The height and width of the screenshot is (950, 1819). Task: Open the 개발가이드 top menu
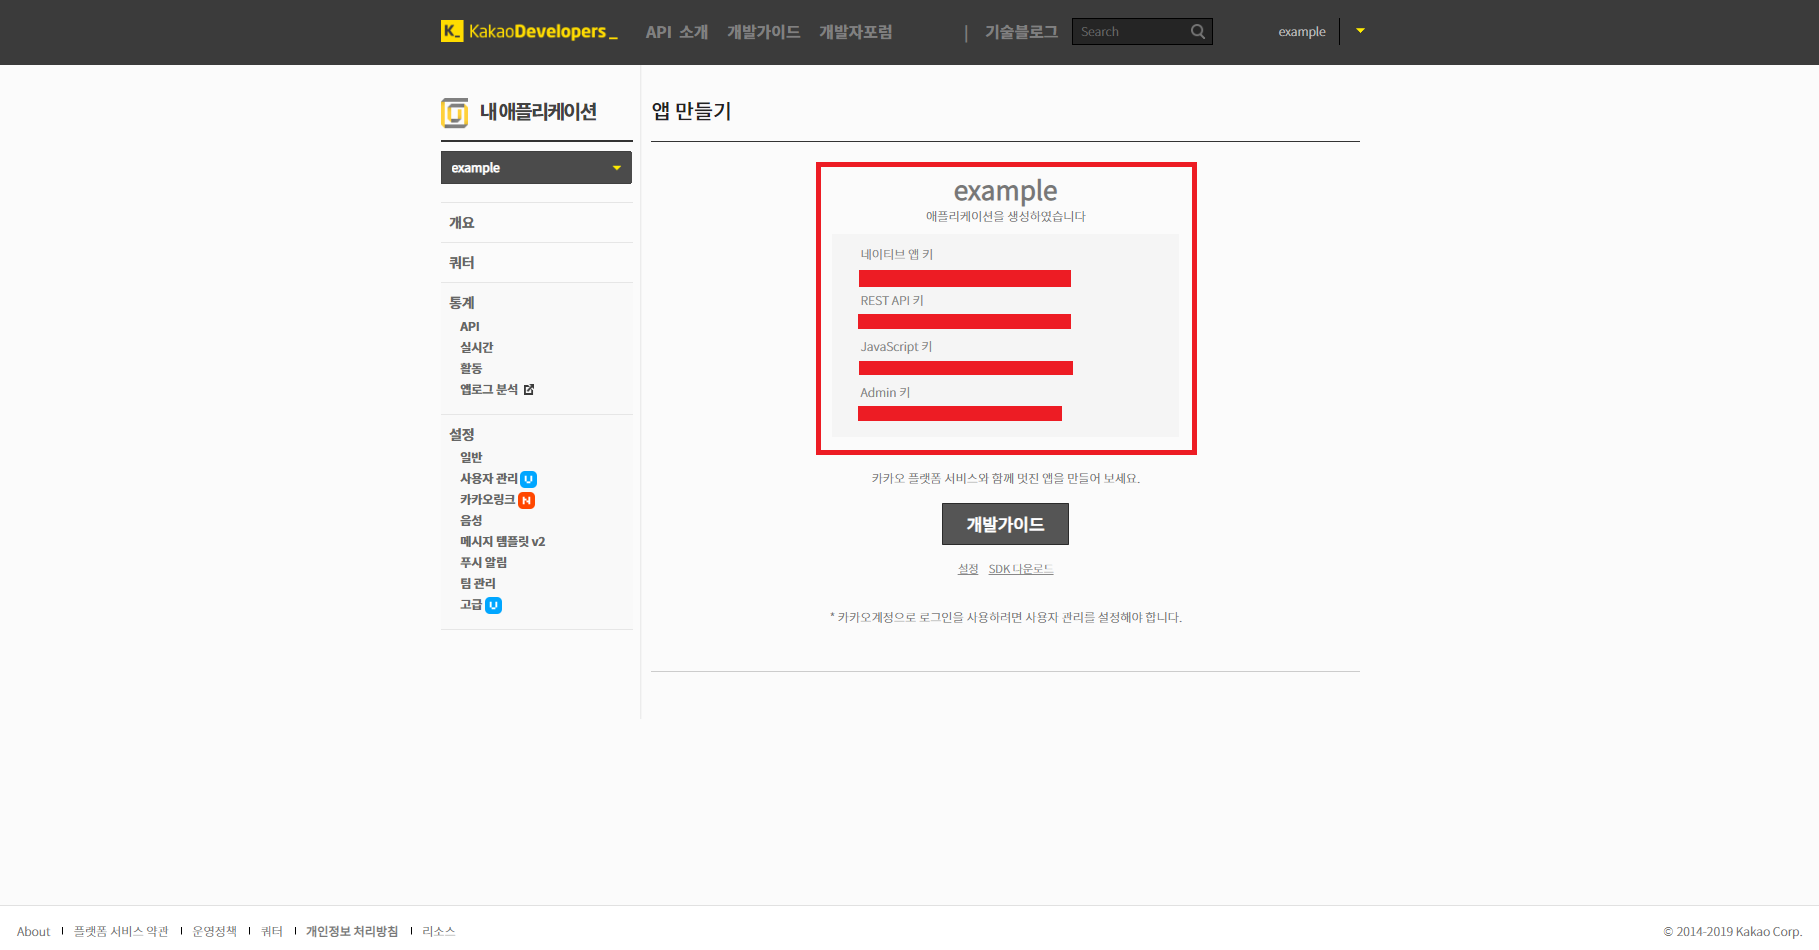point(764,32)
